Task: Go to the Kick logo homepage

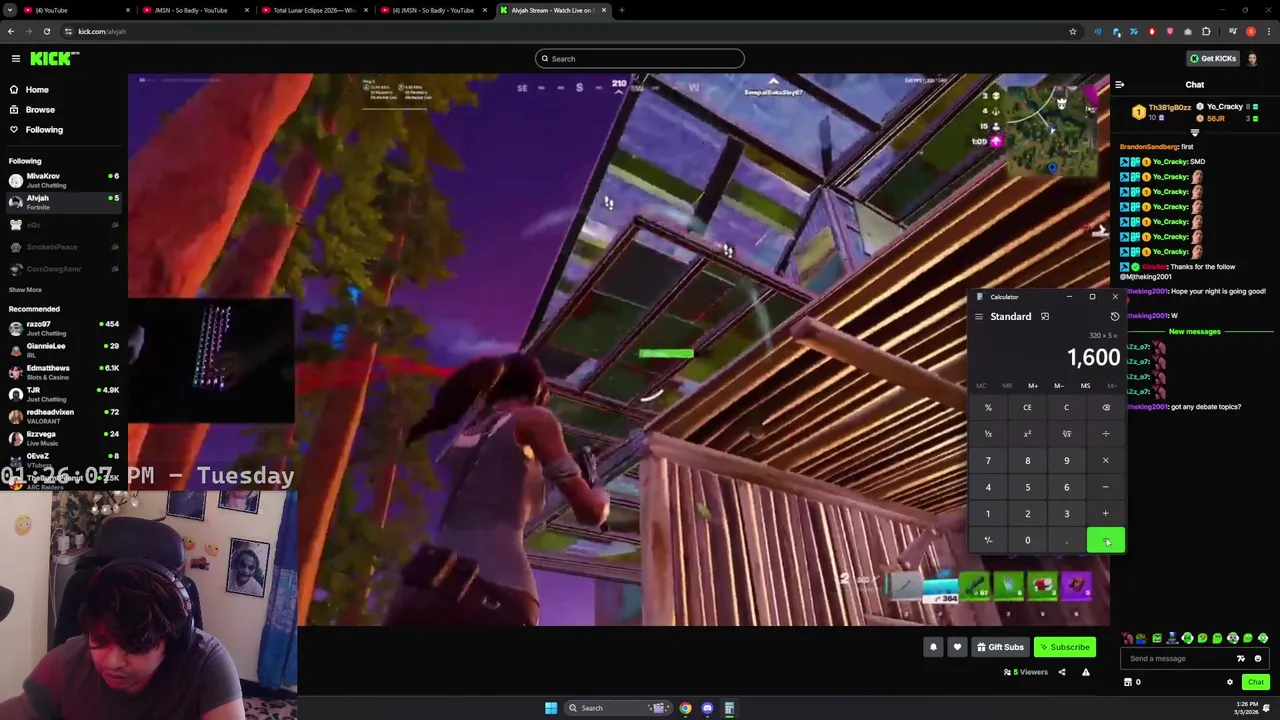Action: (54, 58)
